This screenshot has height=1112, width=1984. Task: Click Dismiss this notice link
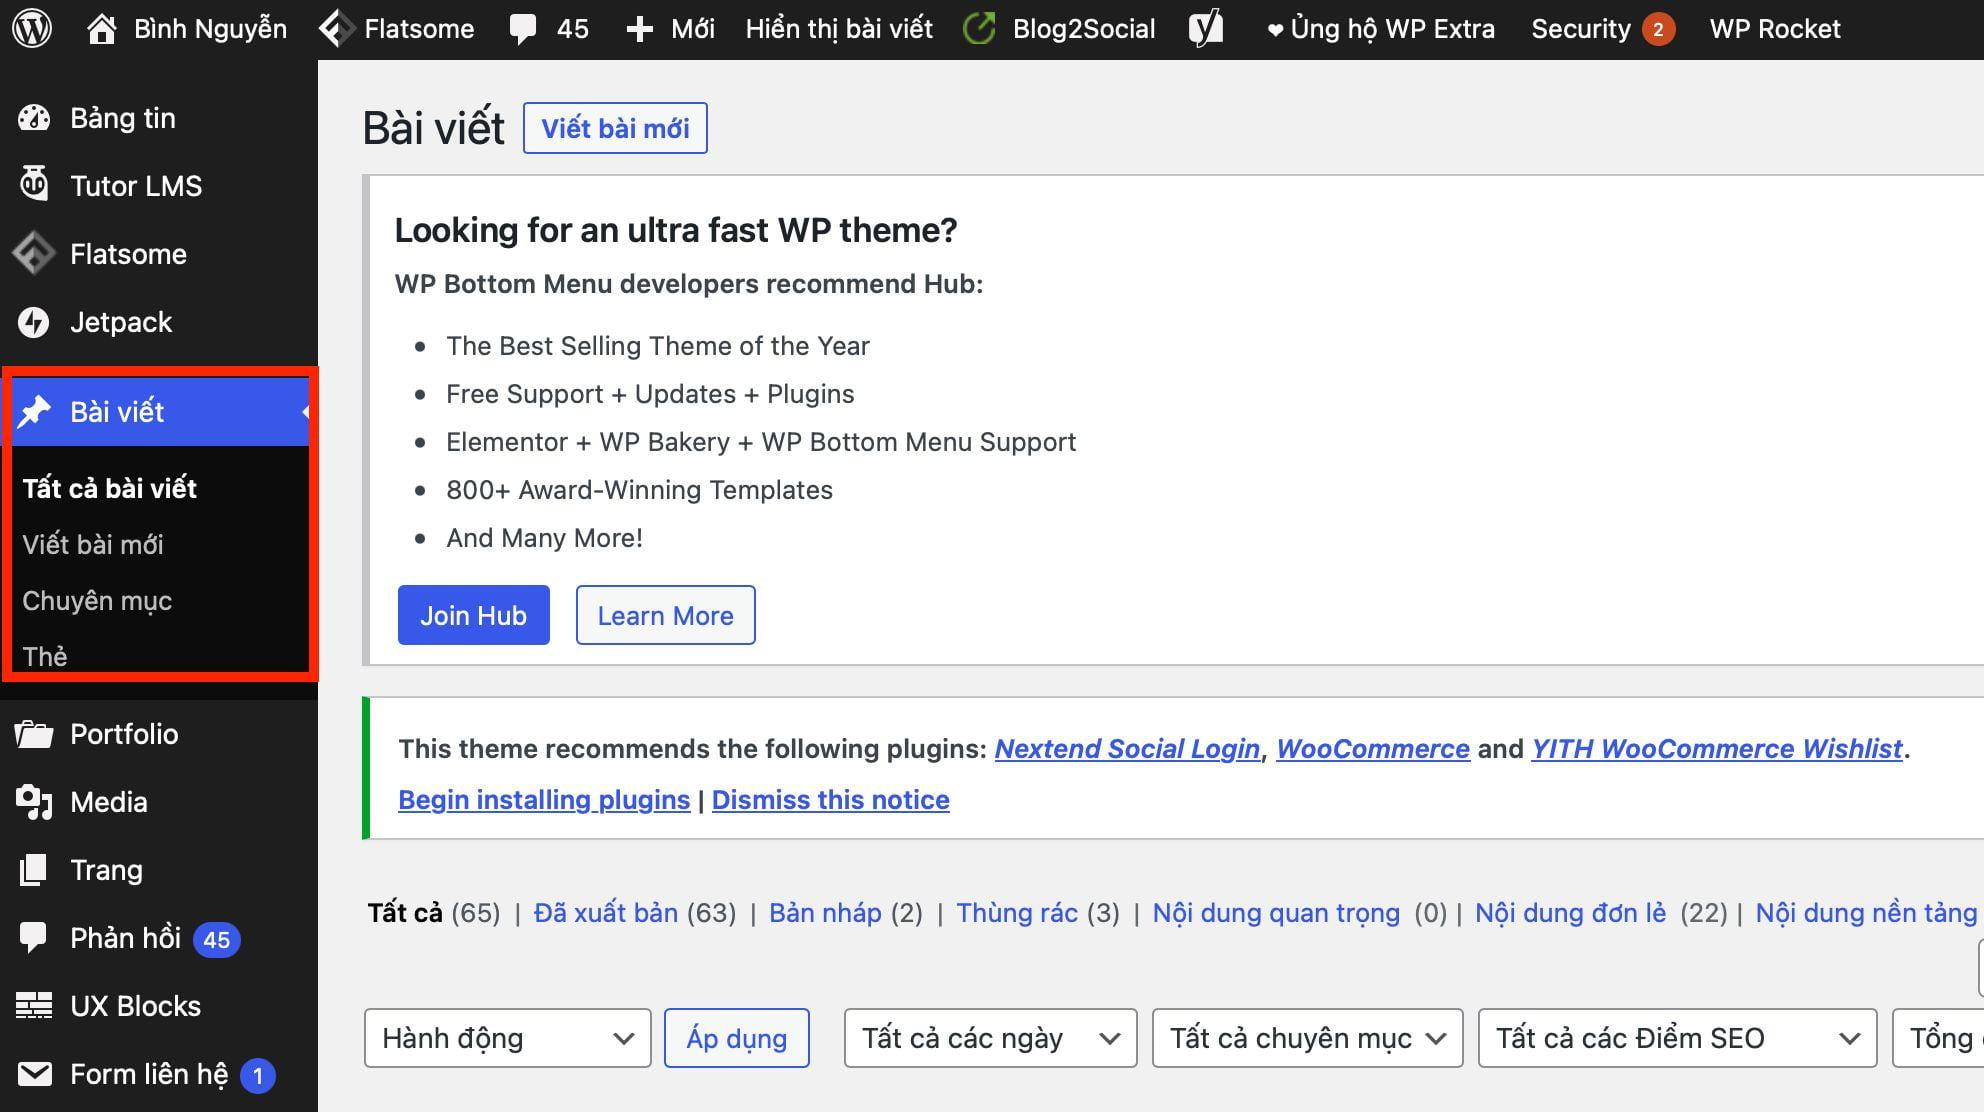click(x=830, y=800)
